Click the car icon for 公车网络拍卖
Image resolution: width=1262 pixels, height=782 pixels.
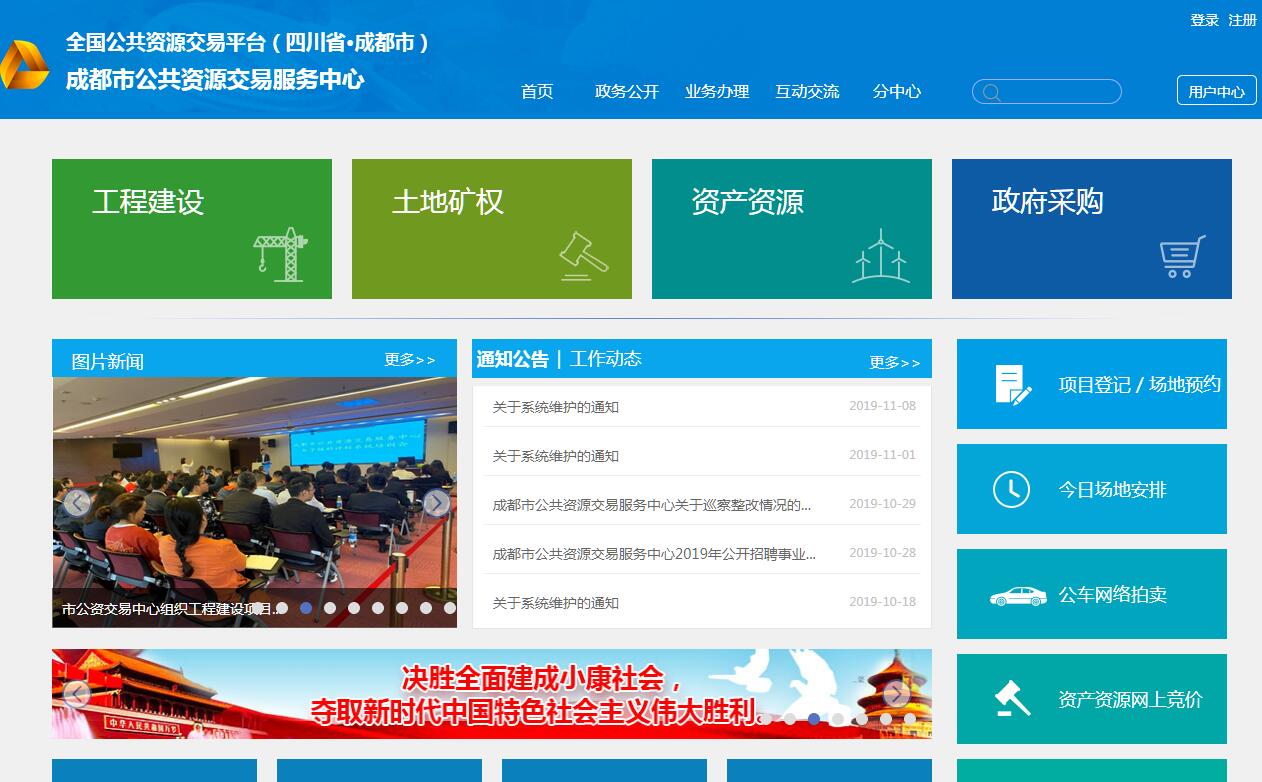tap(1017, 595)
